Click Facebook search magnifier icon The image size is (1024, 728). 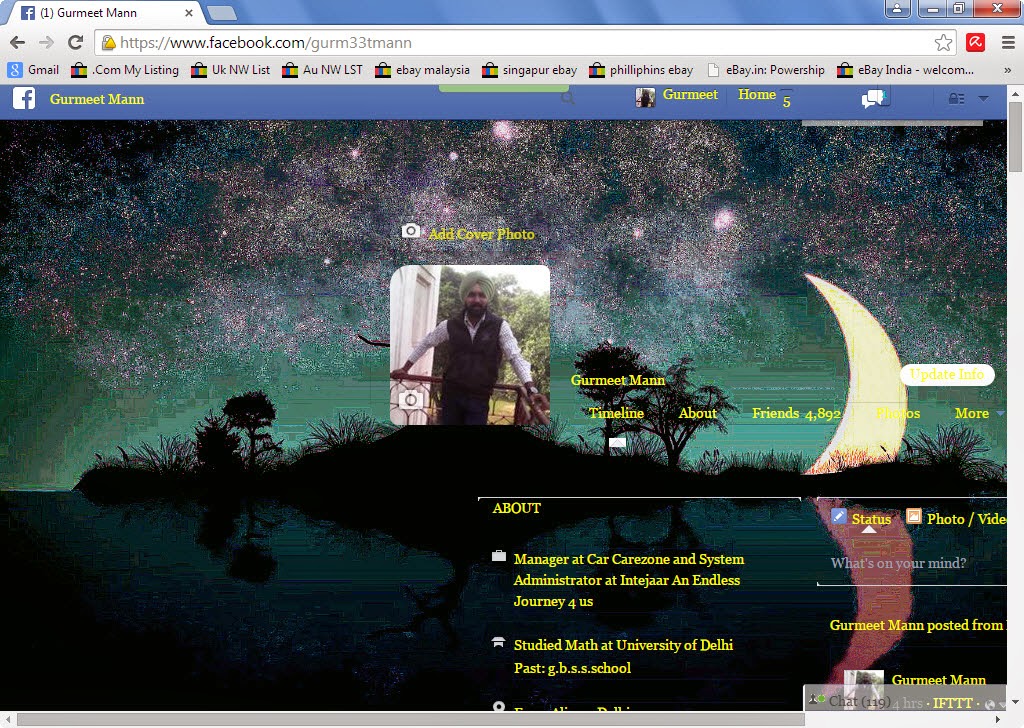point(568,99)
